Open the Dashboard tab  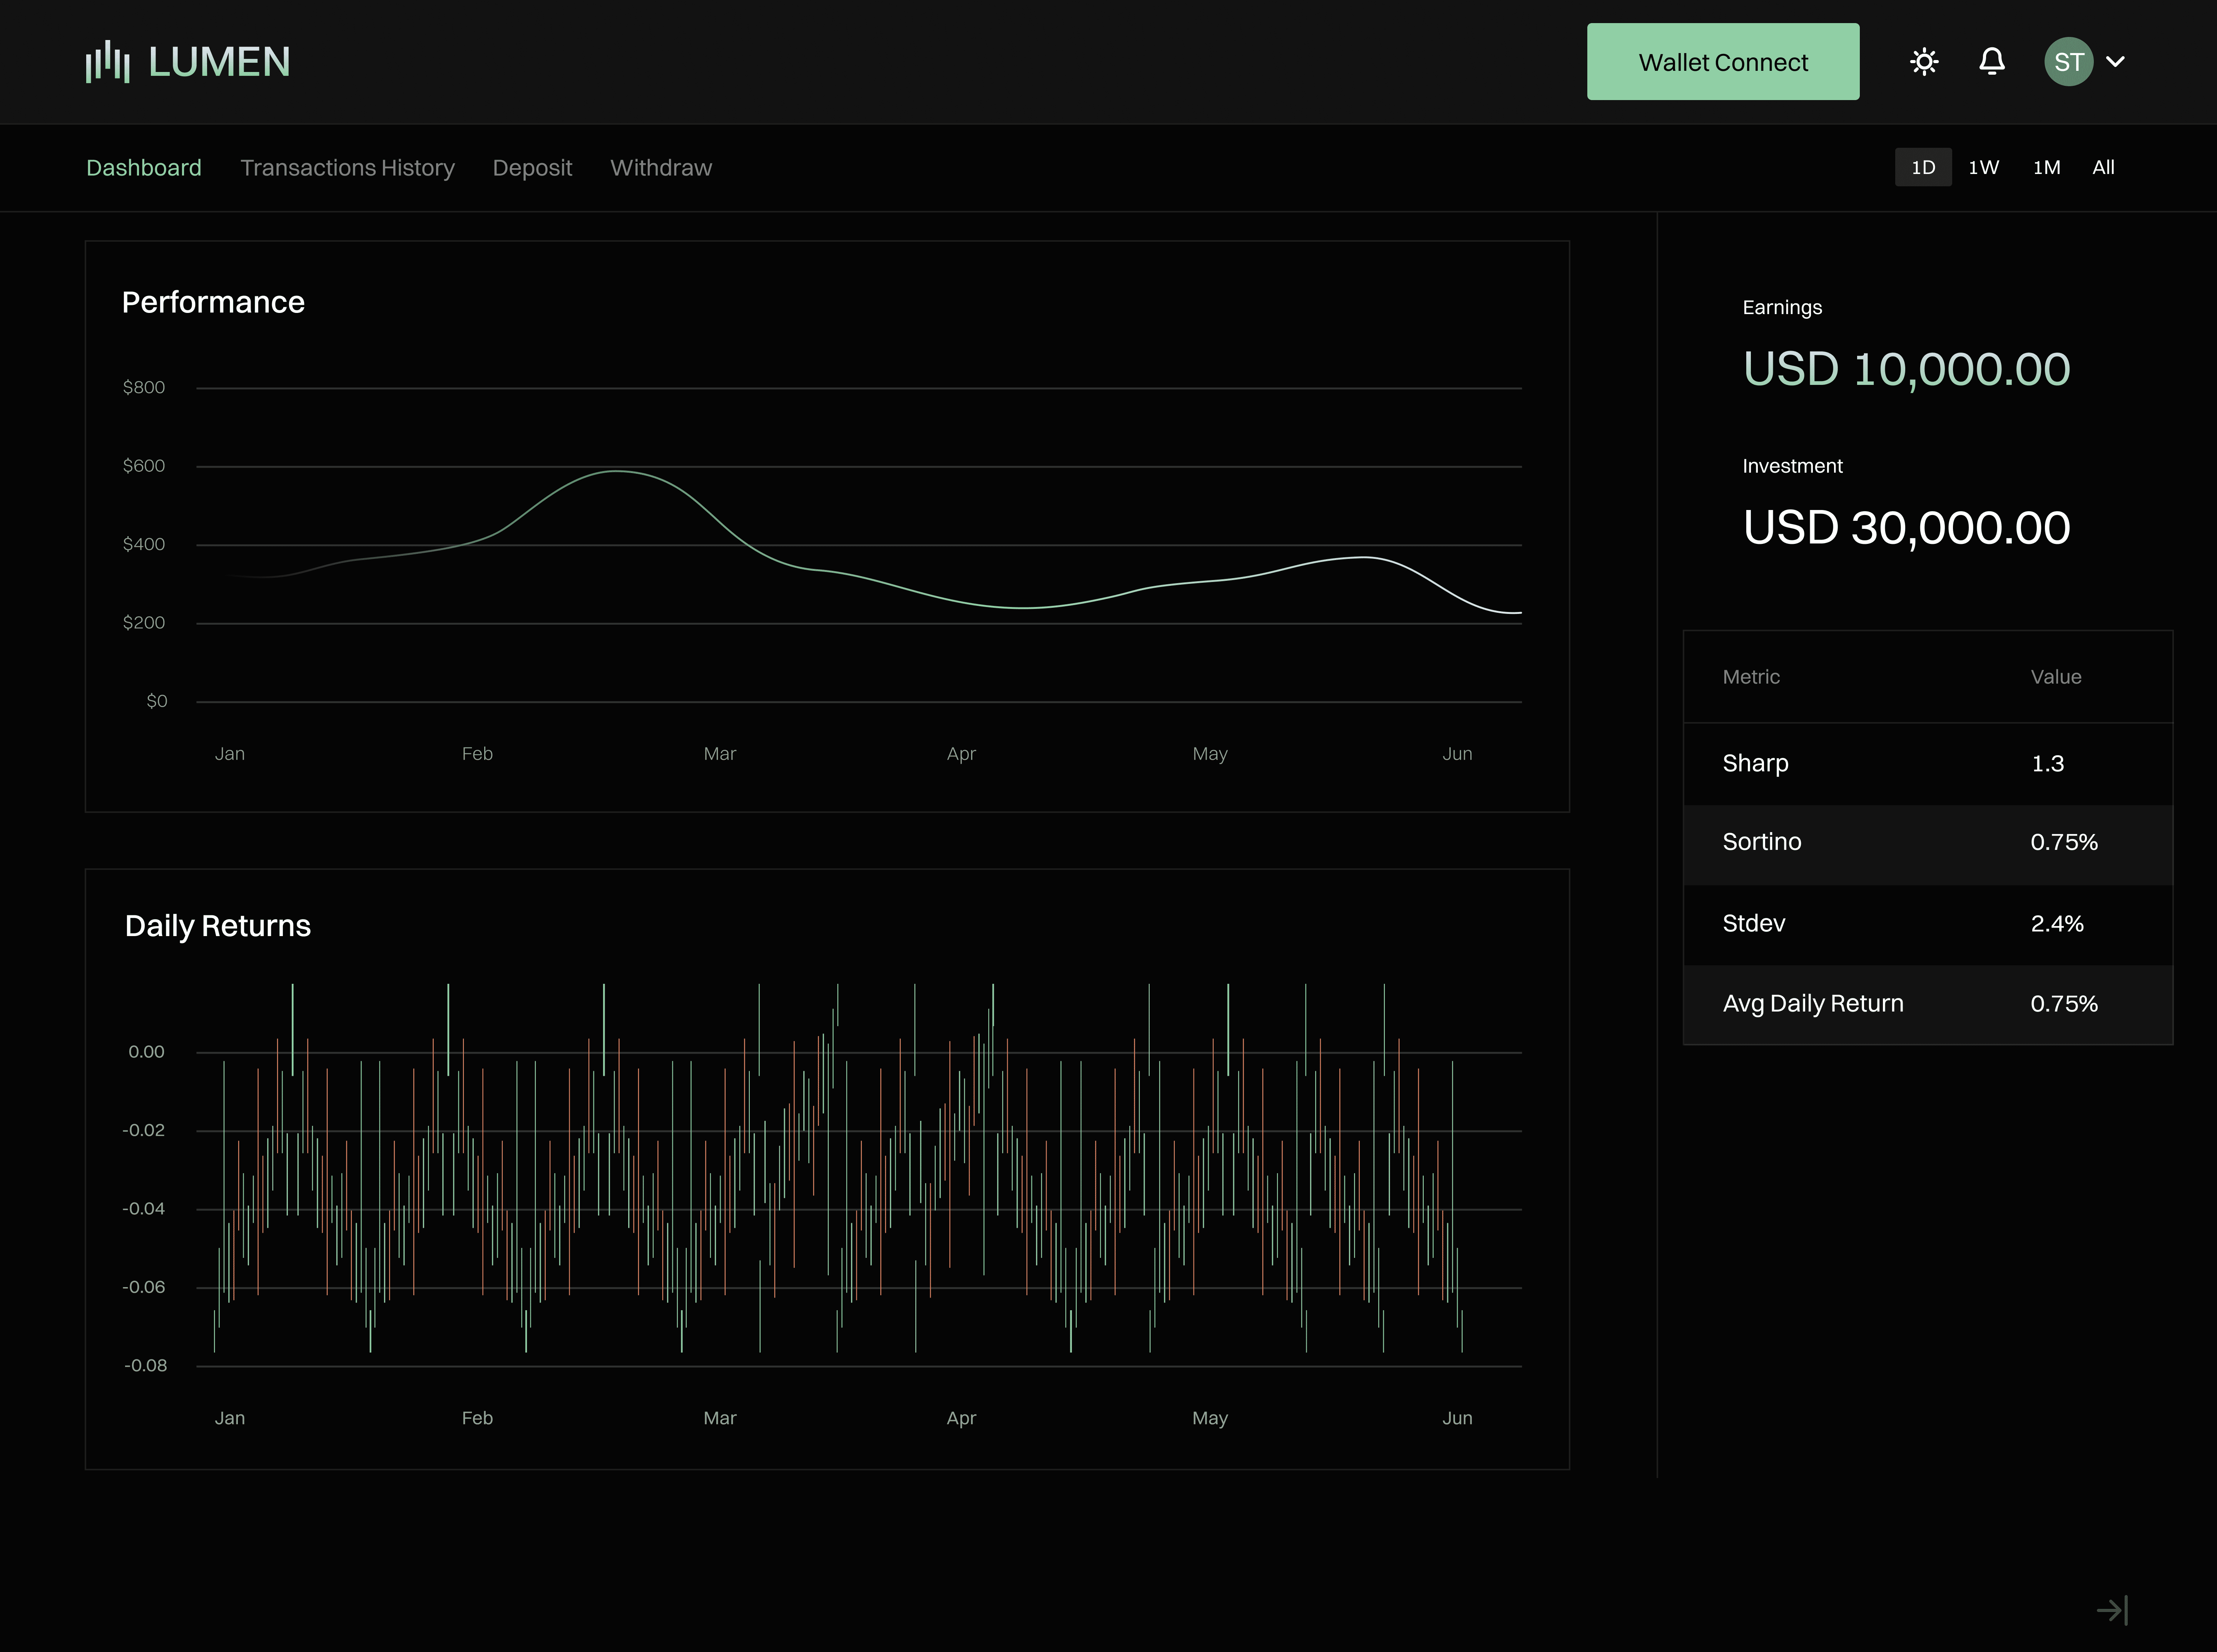(144, 168)
